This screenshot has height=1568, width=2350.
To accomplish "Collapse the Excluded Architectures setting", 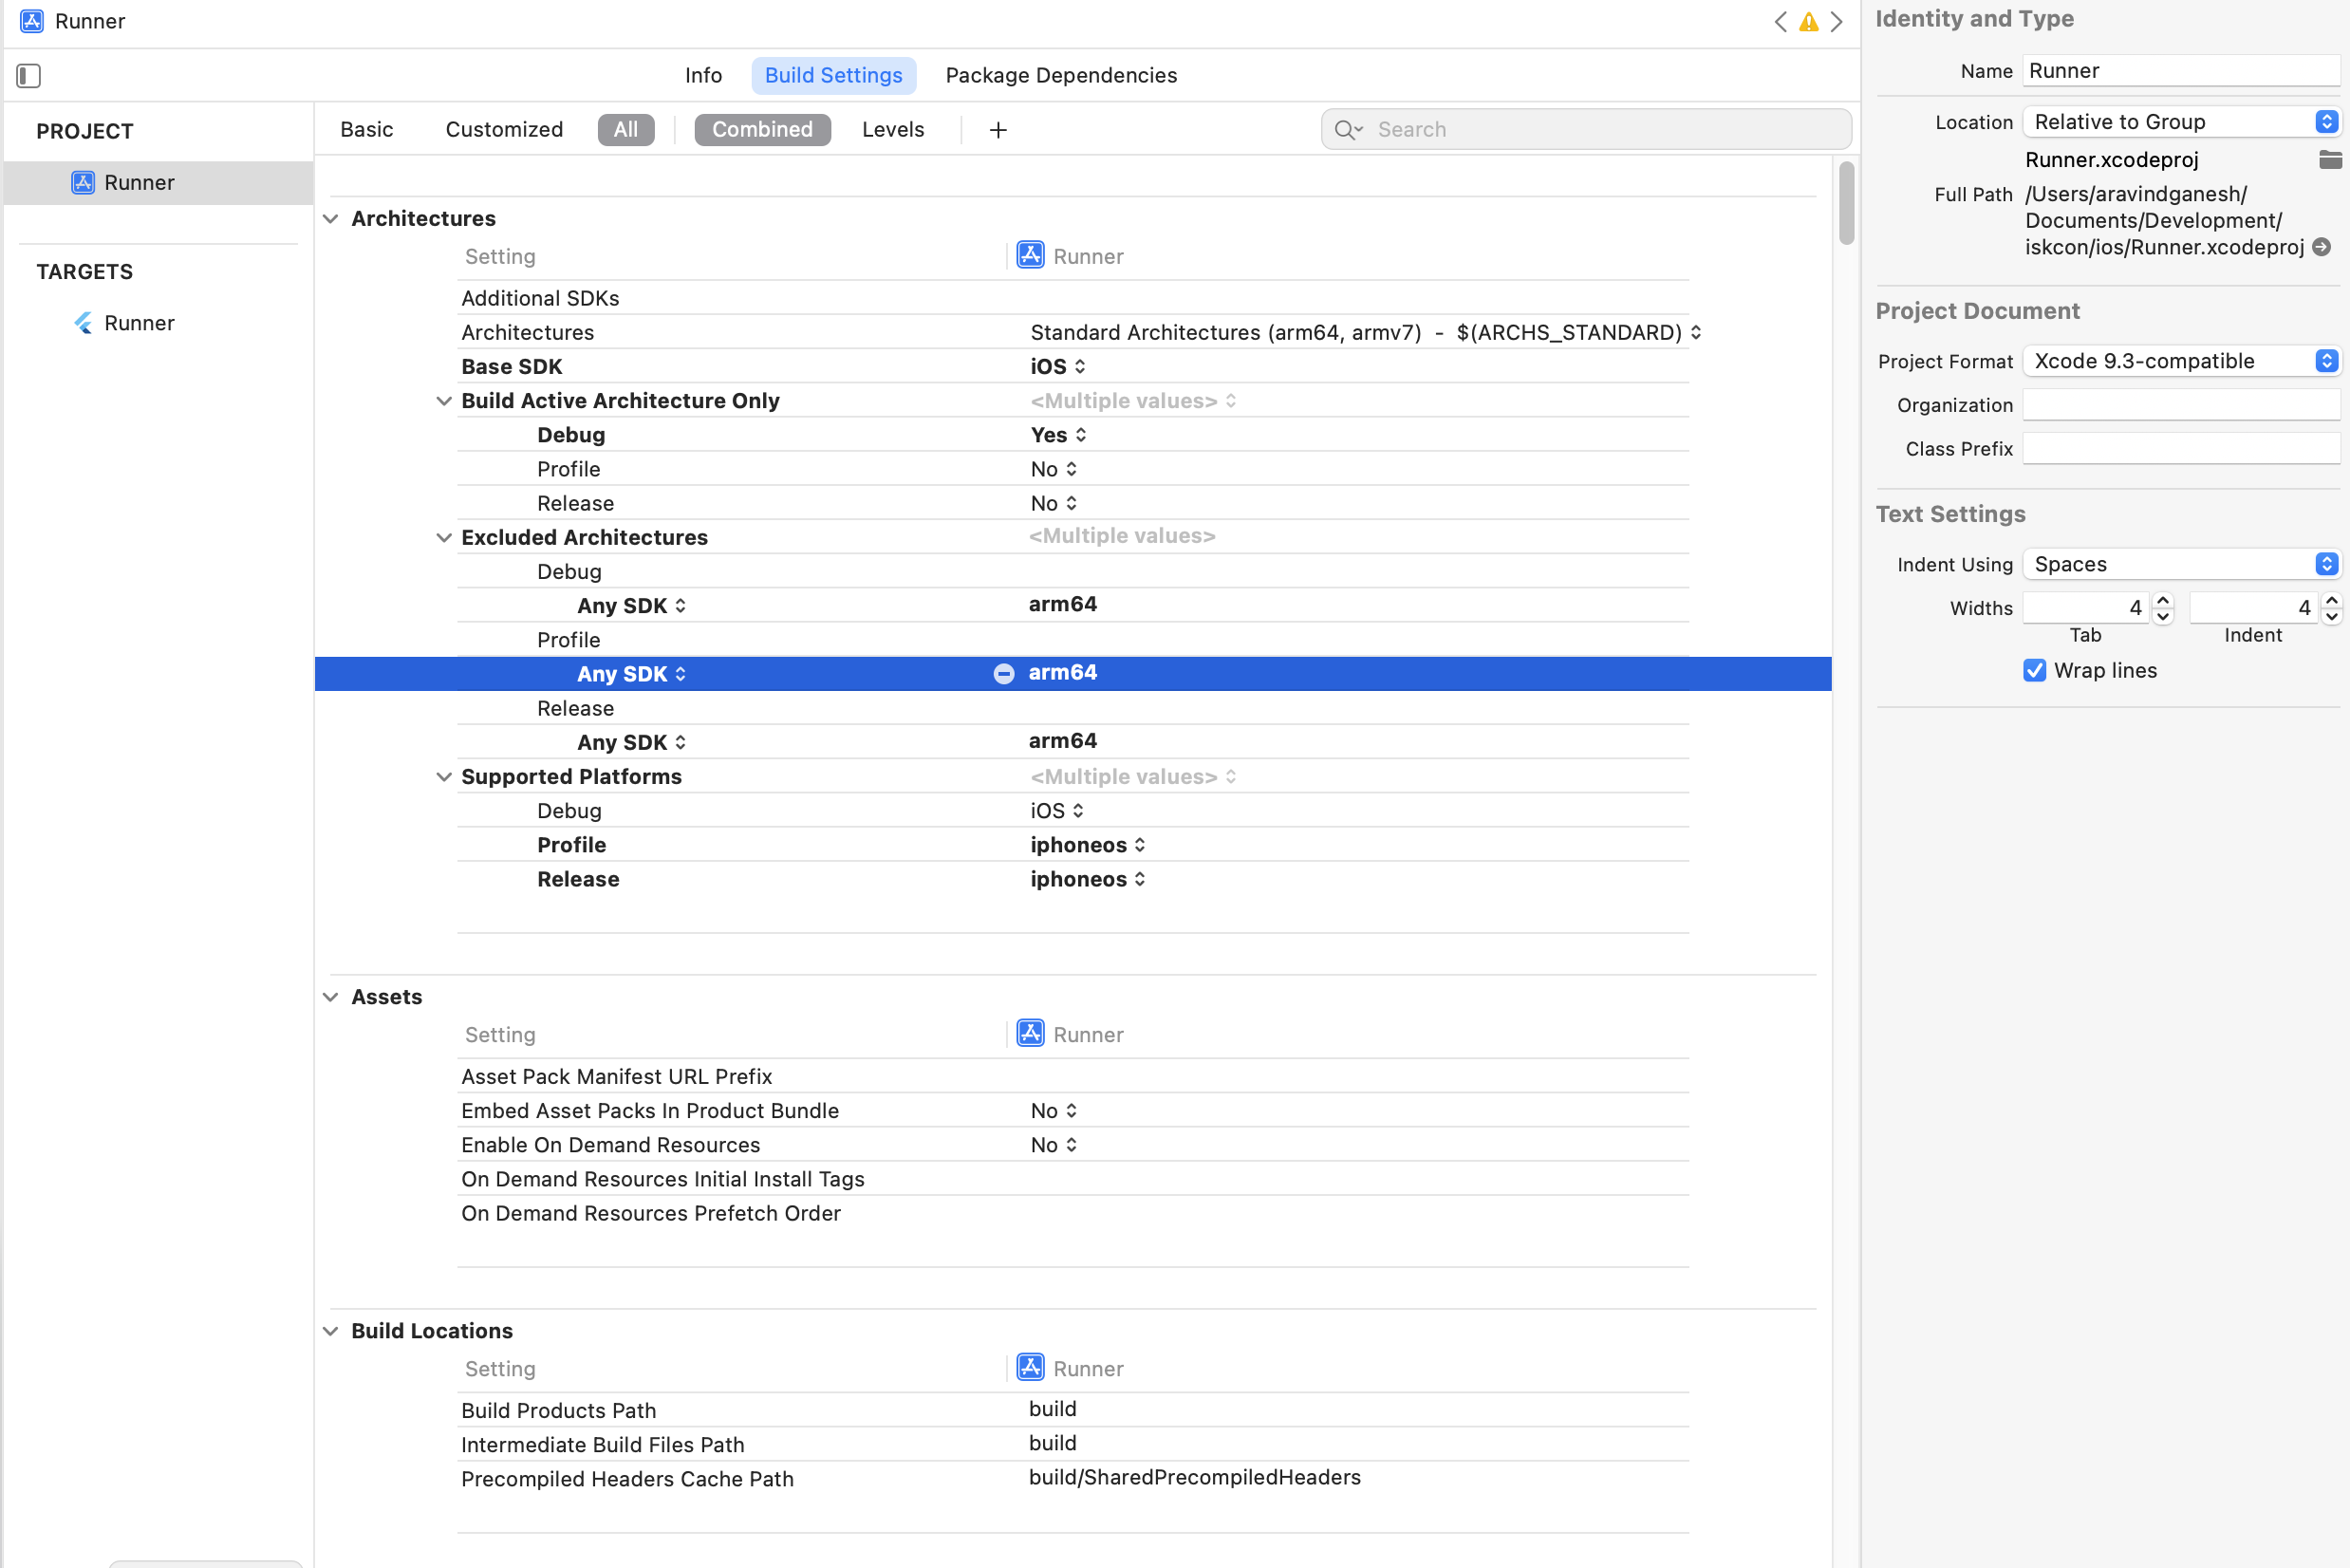I will tap(444, 538).
